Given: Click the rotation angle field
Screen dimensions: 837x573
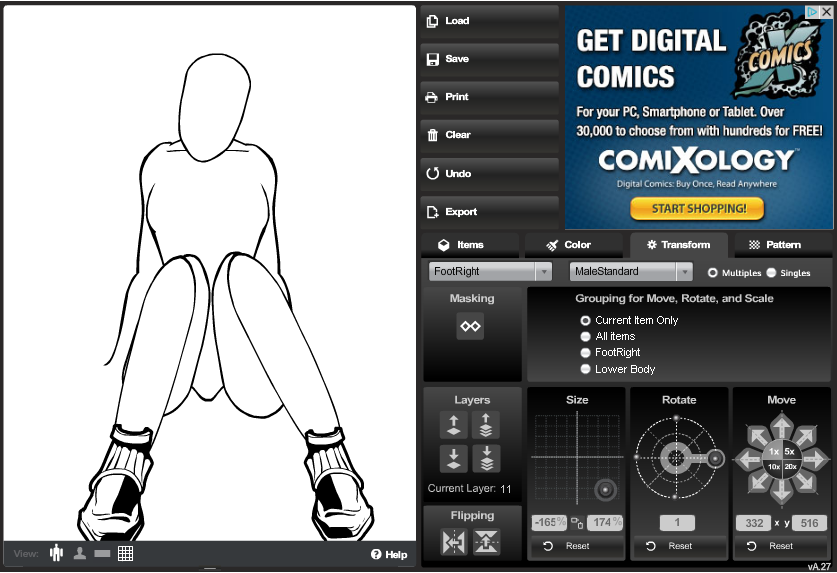Looking at the screenshot, I should 677,522.
